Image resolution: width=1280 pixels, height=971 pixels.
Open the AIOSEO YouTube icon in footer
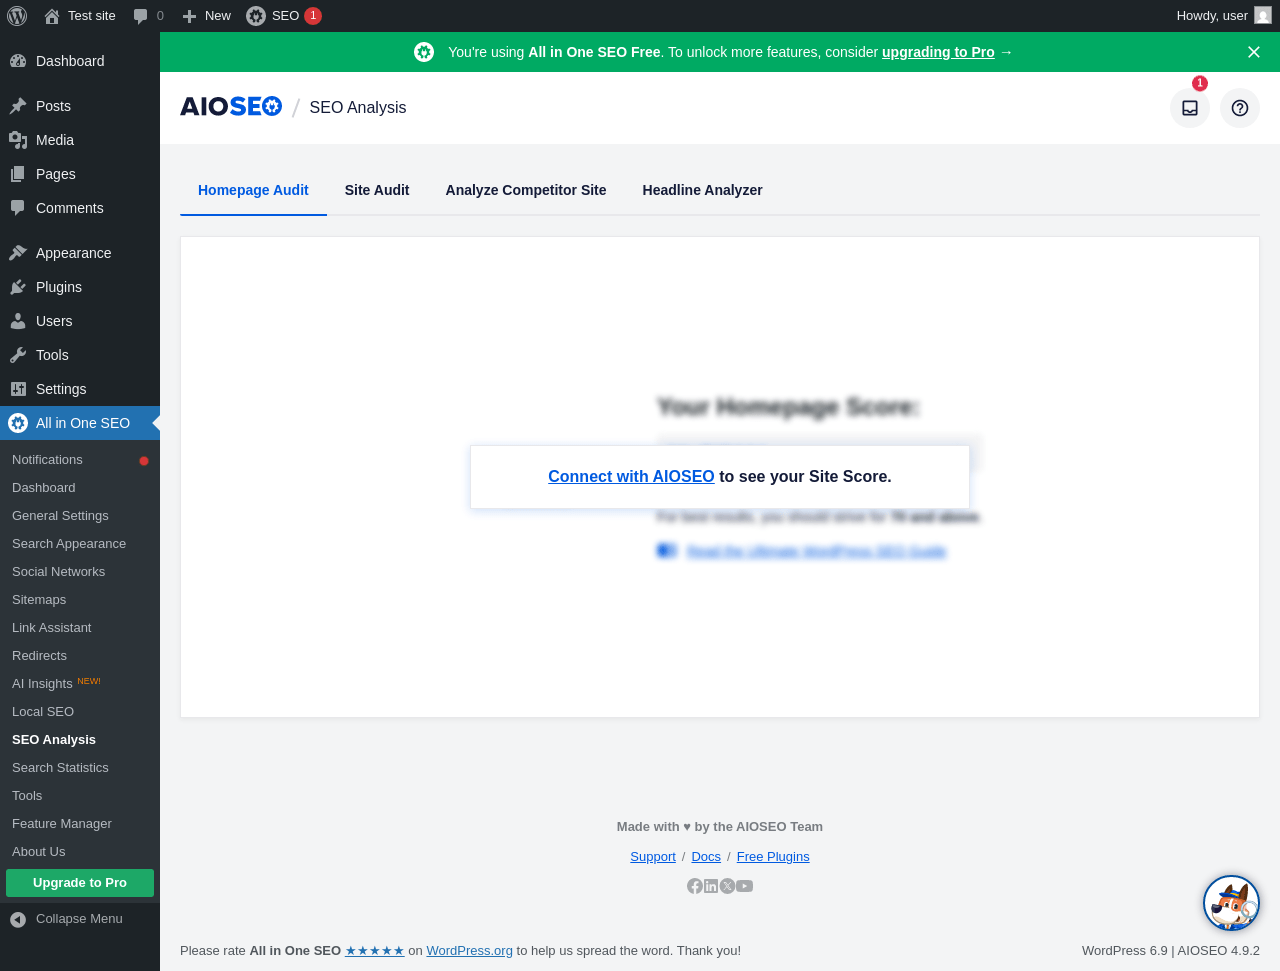pyautogui.click(x=745, y=886)
